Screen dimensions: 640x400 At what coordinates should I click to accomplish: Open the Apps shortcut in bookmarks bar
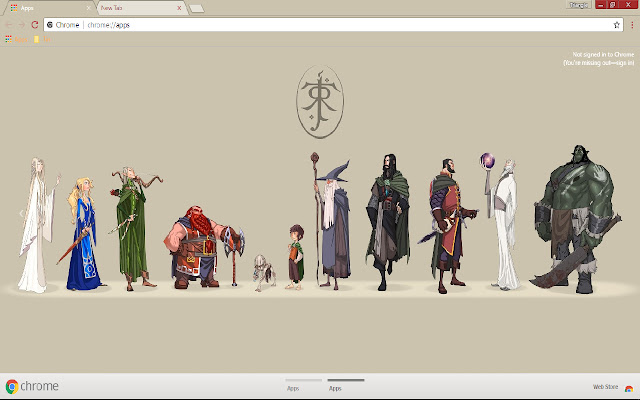[17, 39]
